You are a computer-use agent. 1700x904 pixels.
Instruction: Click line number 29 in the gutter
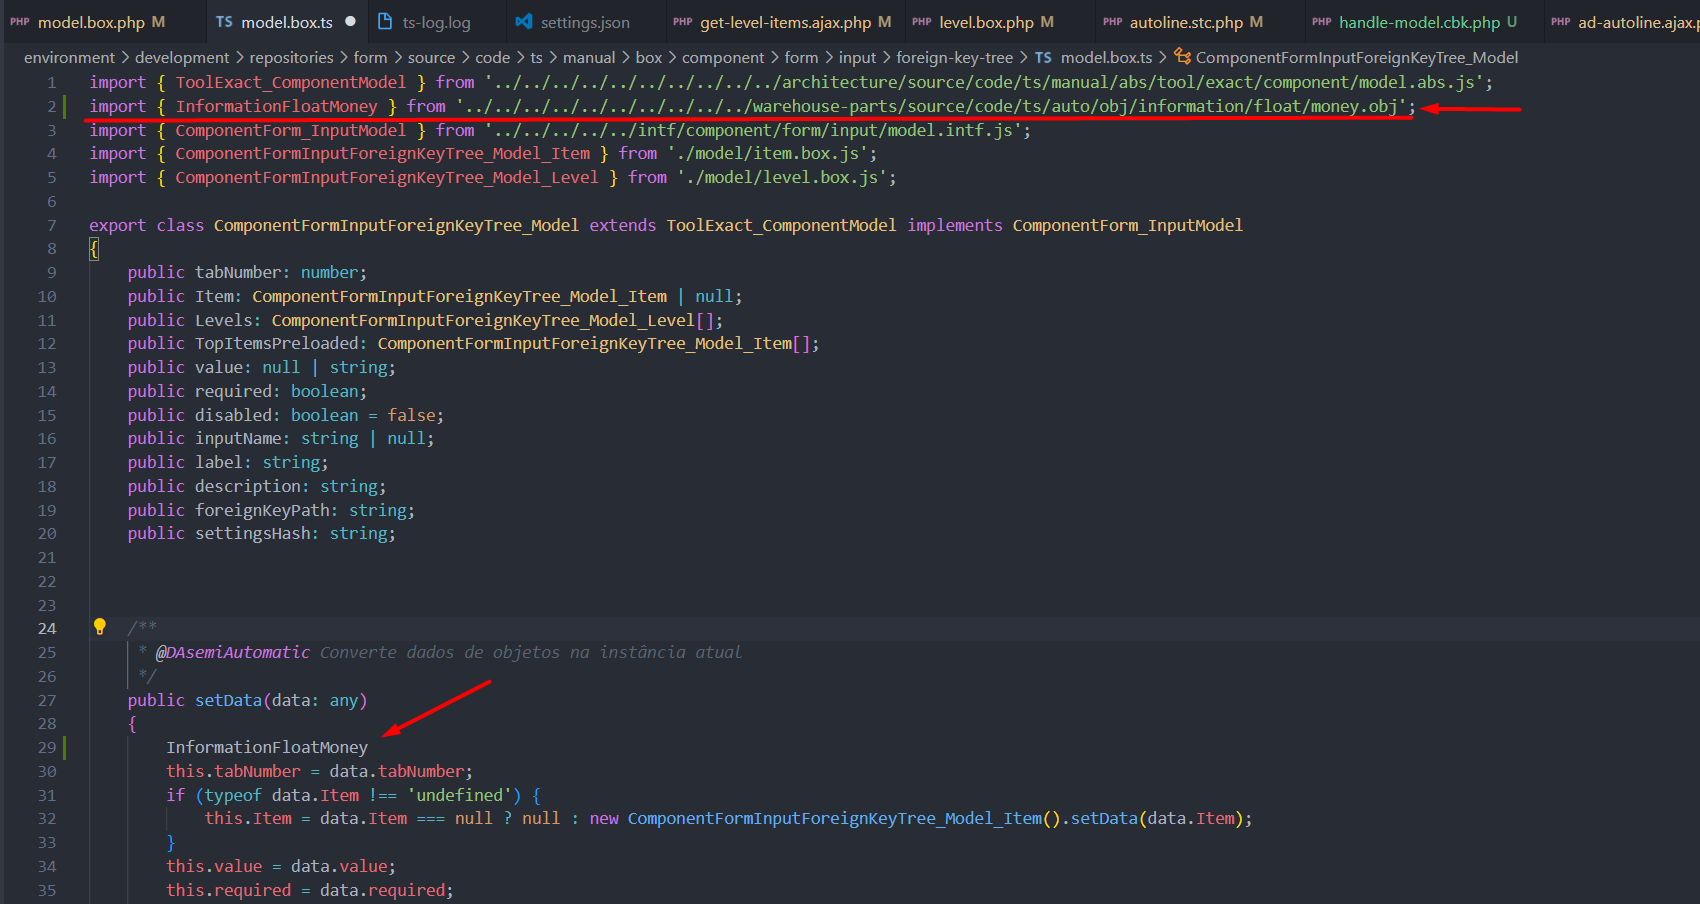(46, 747)
